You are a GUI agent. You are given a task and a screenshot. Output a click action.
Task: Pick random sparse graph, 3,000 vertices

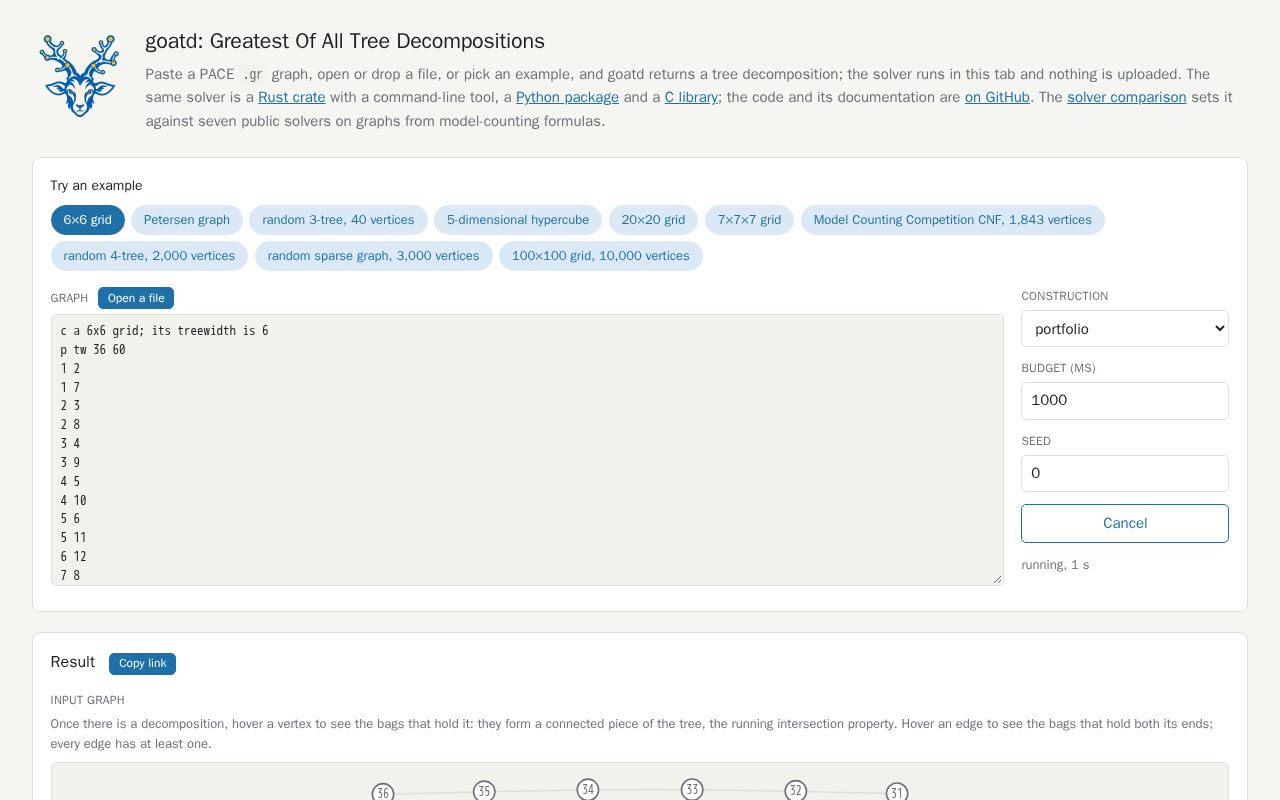point(373,256)
